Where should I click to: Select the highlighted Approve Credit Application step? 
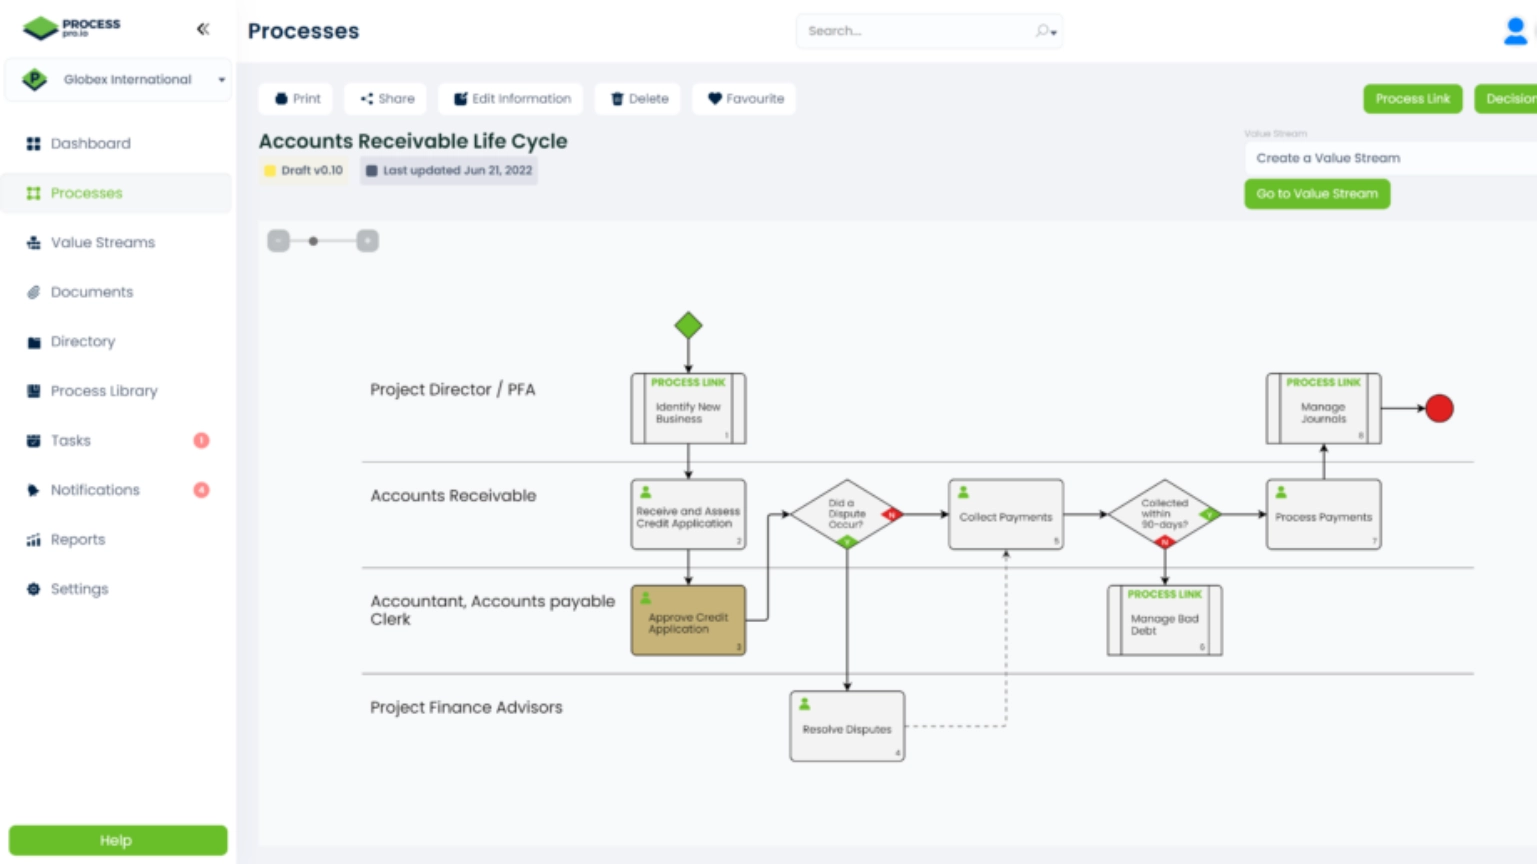(x=688, y=621)
